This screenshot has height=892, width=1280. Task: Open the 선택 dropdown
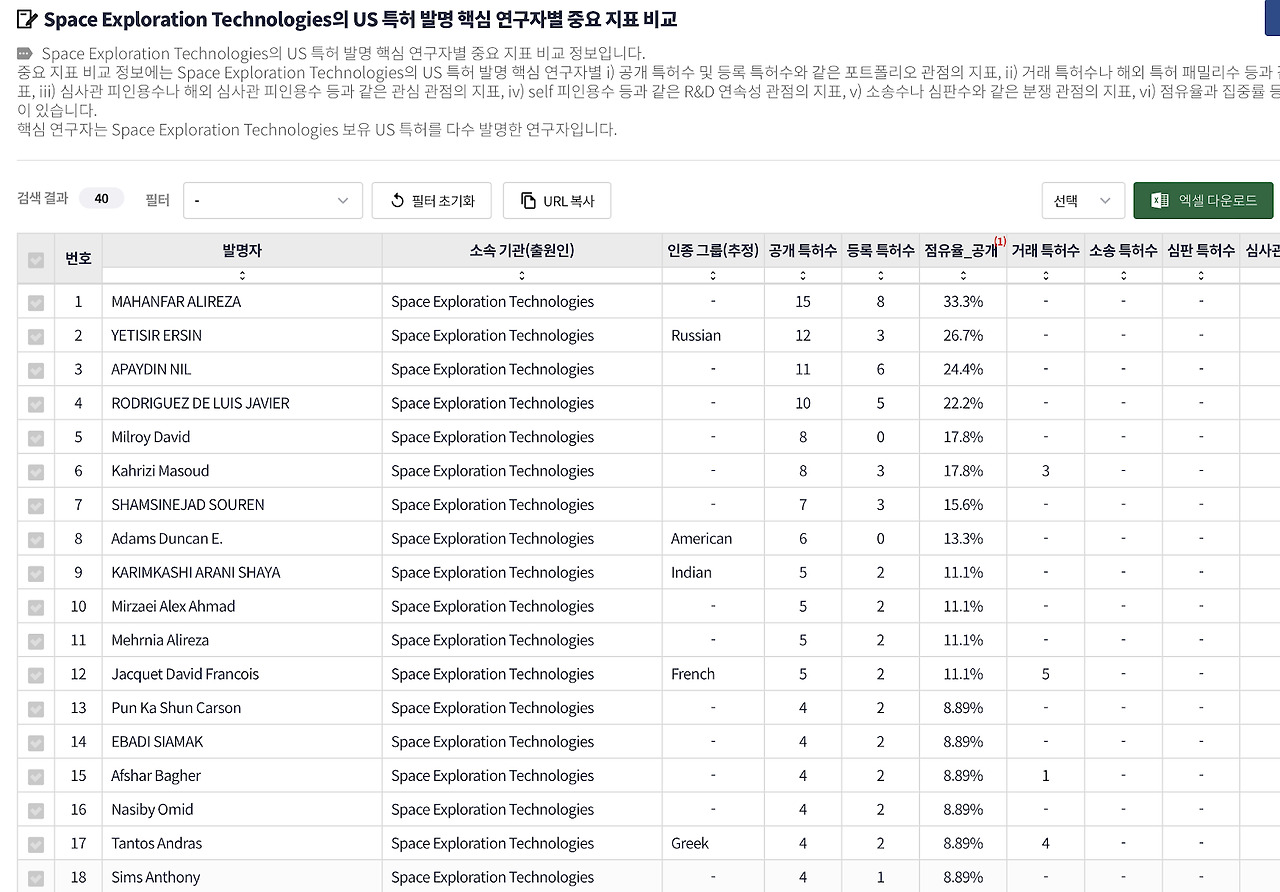pos(1083,199)
